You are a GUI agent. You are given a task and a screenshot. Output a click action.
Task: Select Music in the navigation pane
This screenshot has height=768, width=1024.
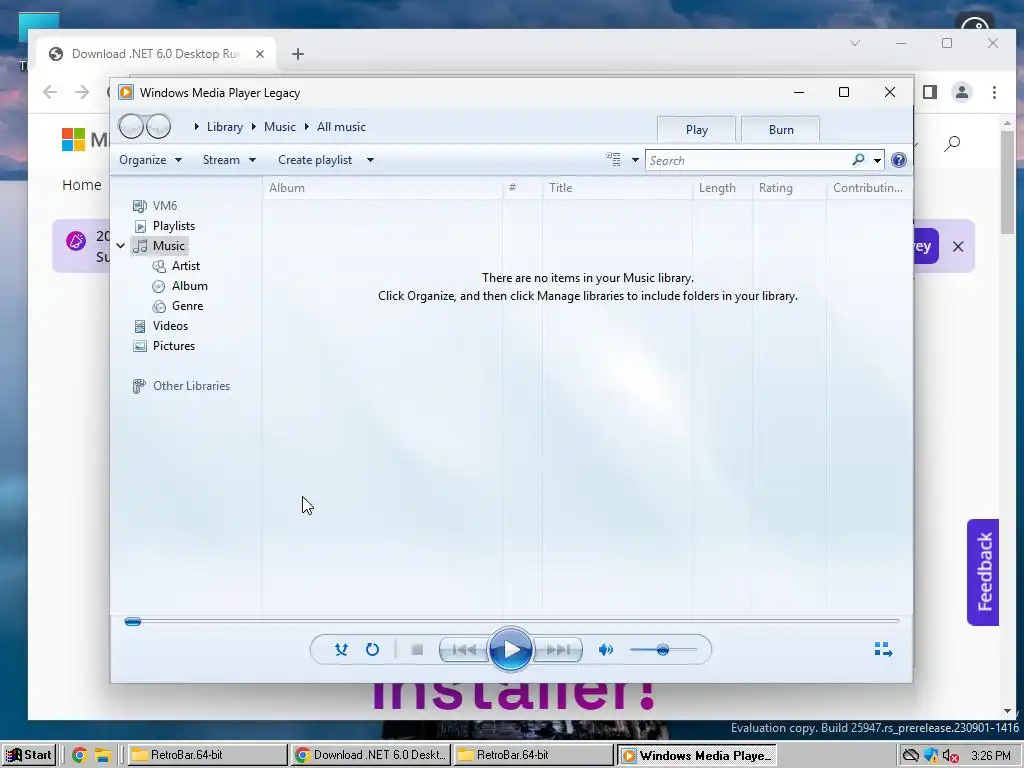(x=168, y=246)
